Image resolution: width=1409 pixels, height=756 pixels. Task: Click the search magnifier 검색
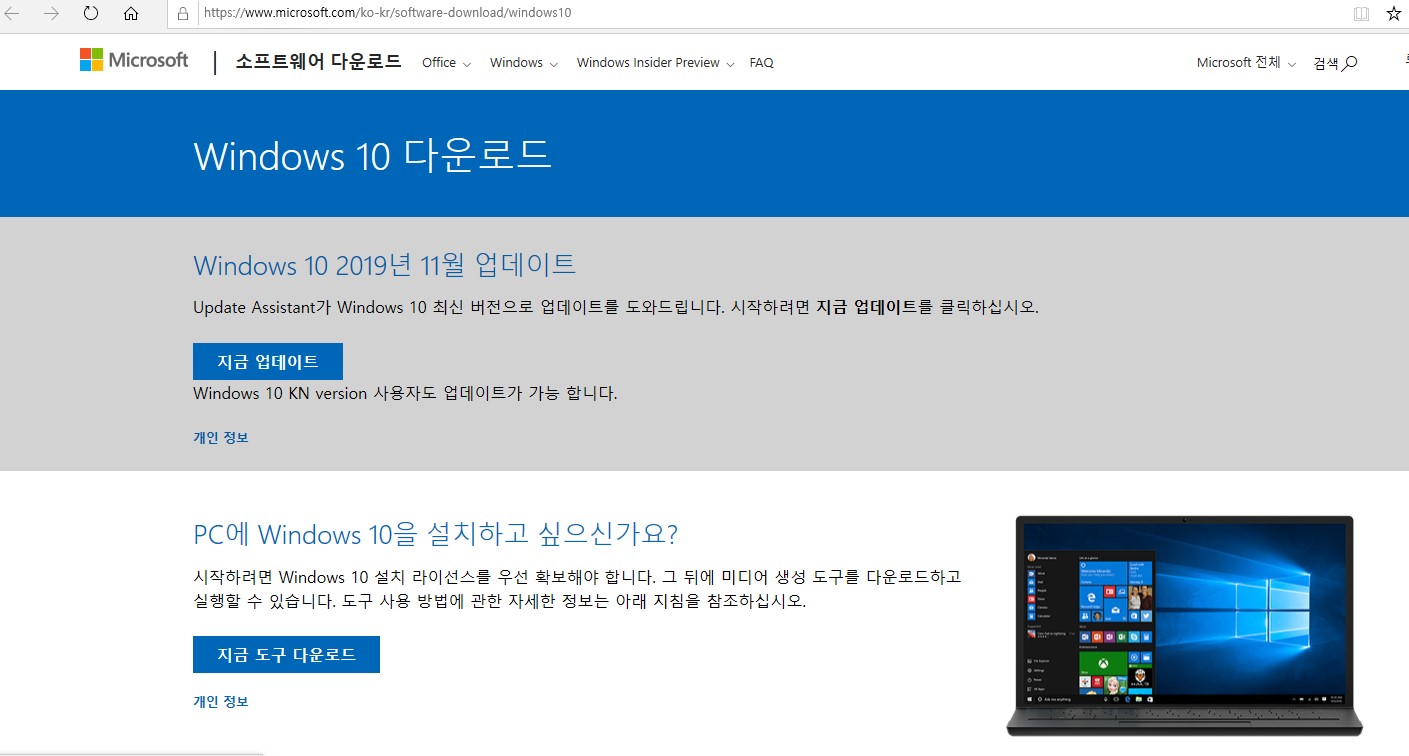coord(1335,63)
